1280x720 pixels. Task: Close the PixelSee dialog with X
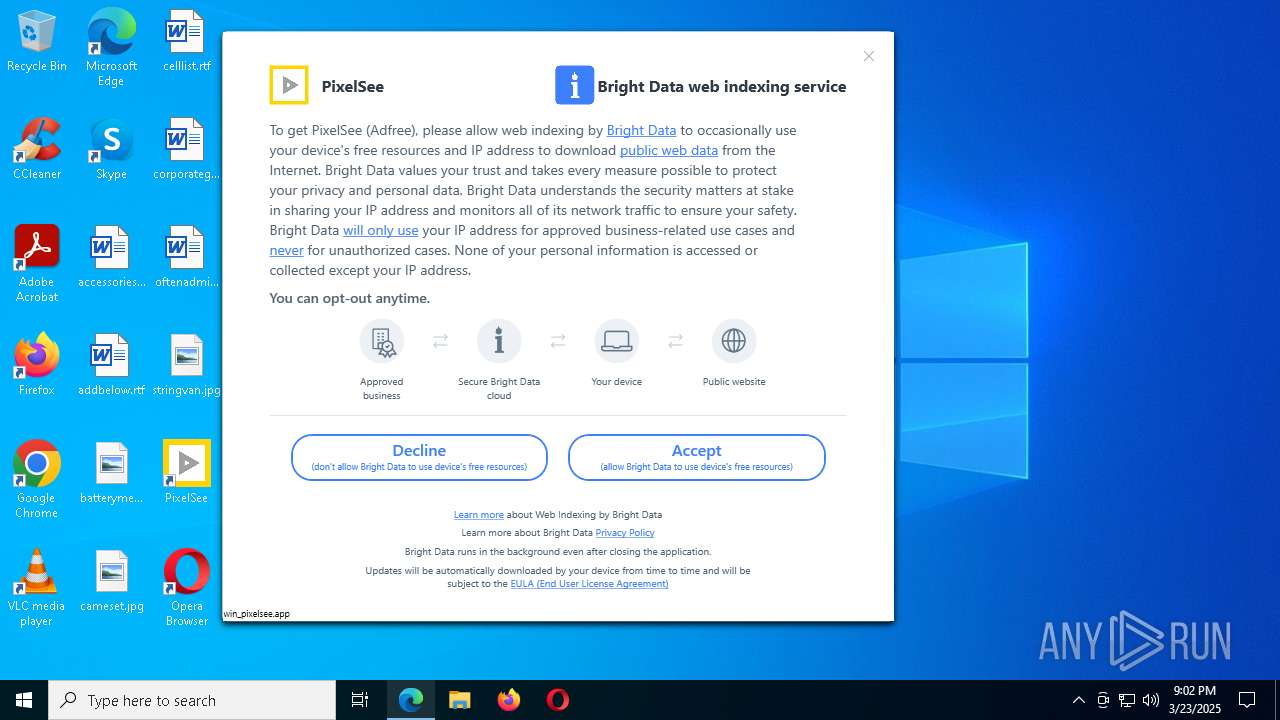(x=869, y=56)
